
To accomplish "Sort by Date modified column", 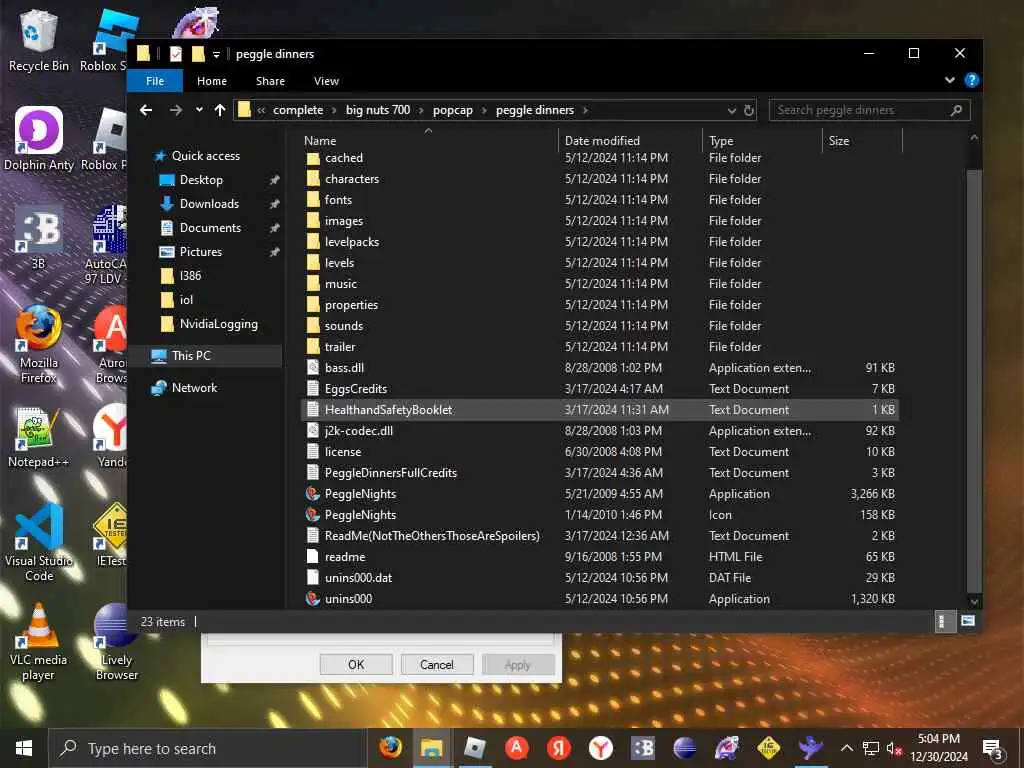I will pyautogui.click(x=602, y=140).
